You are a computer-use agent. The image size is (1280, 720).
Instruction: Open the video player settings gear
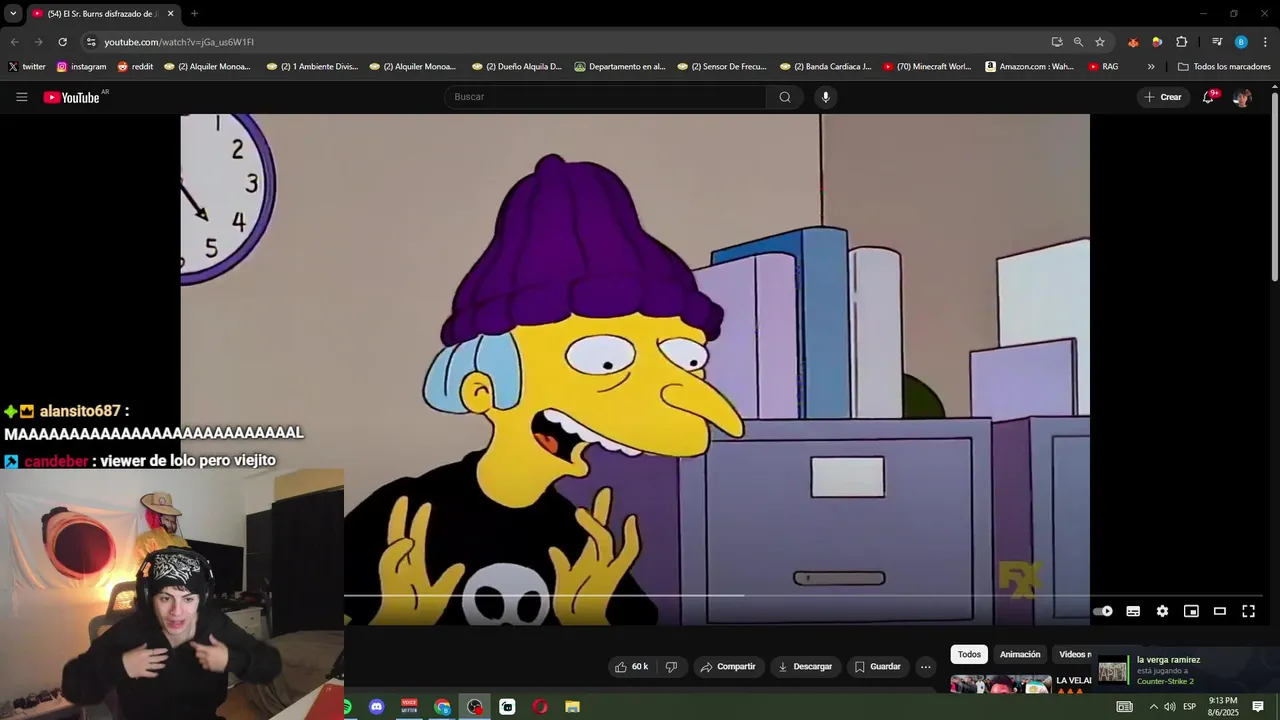(1162, 611)
